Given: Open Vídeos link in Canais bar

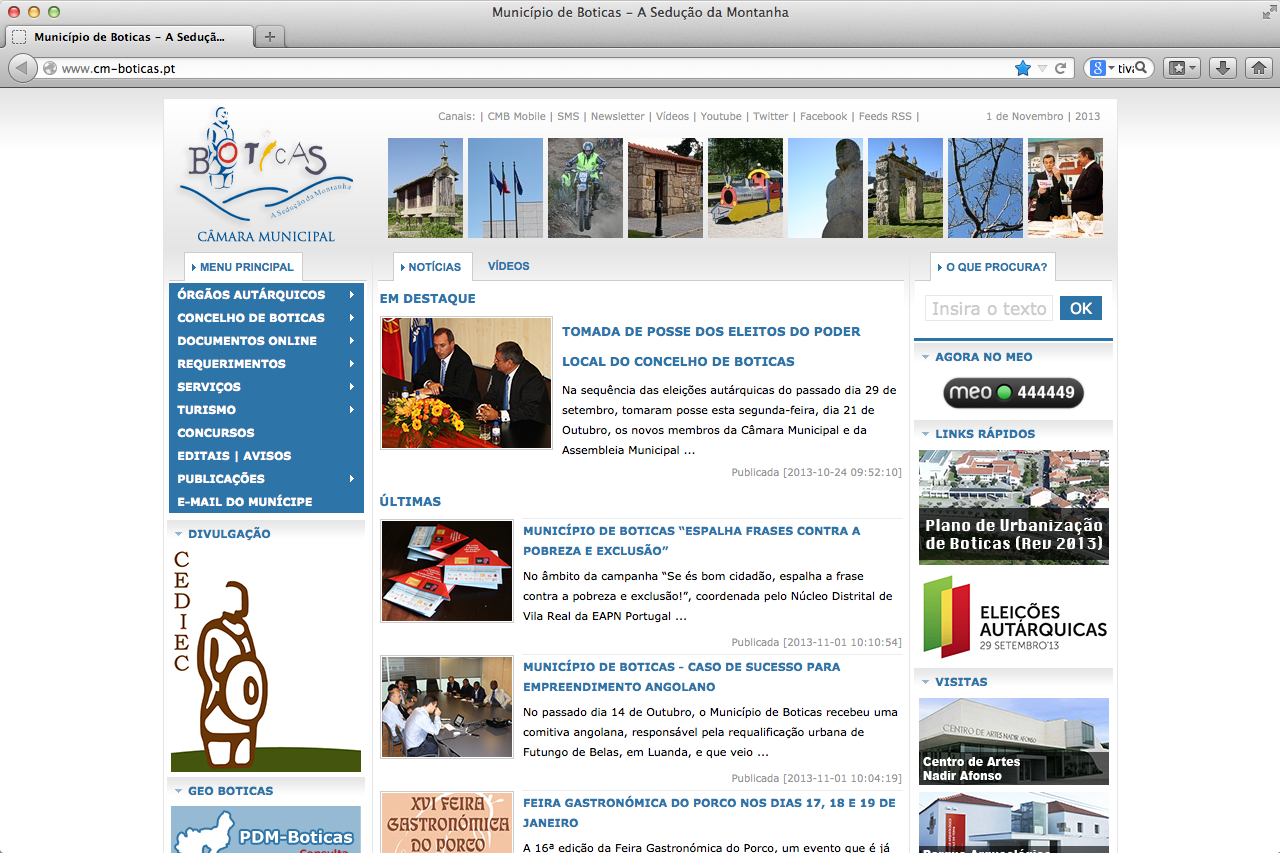Looking at the screenshot, I should tap(672, 116).
